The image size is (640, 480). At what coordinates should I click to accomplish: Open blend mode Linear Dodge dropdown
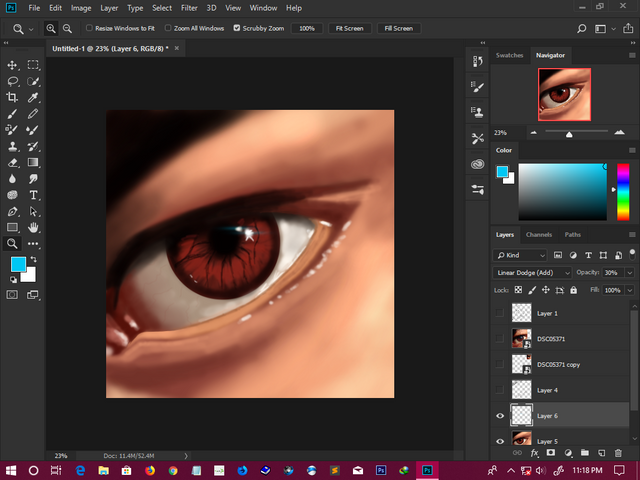[x=532, y=273]
